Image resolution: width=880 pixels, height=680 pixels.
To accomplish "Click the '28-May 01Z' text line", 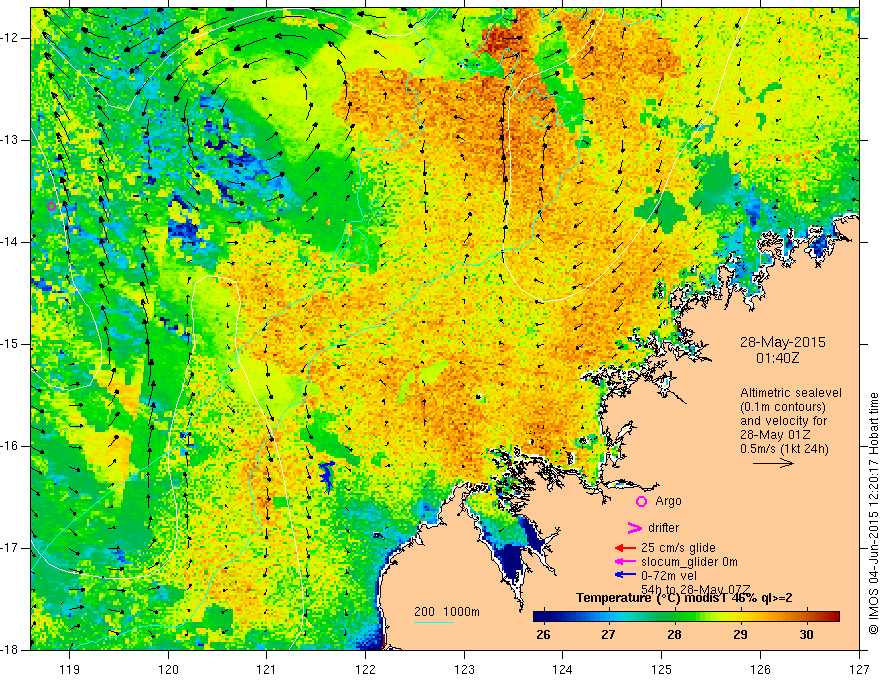I will (x=774, y=435).
